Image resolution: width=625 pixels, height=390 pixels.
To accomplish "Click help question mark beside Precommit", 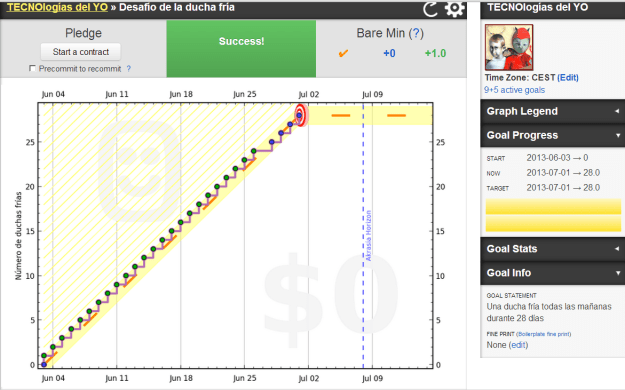I will 129,69.
